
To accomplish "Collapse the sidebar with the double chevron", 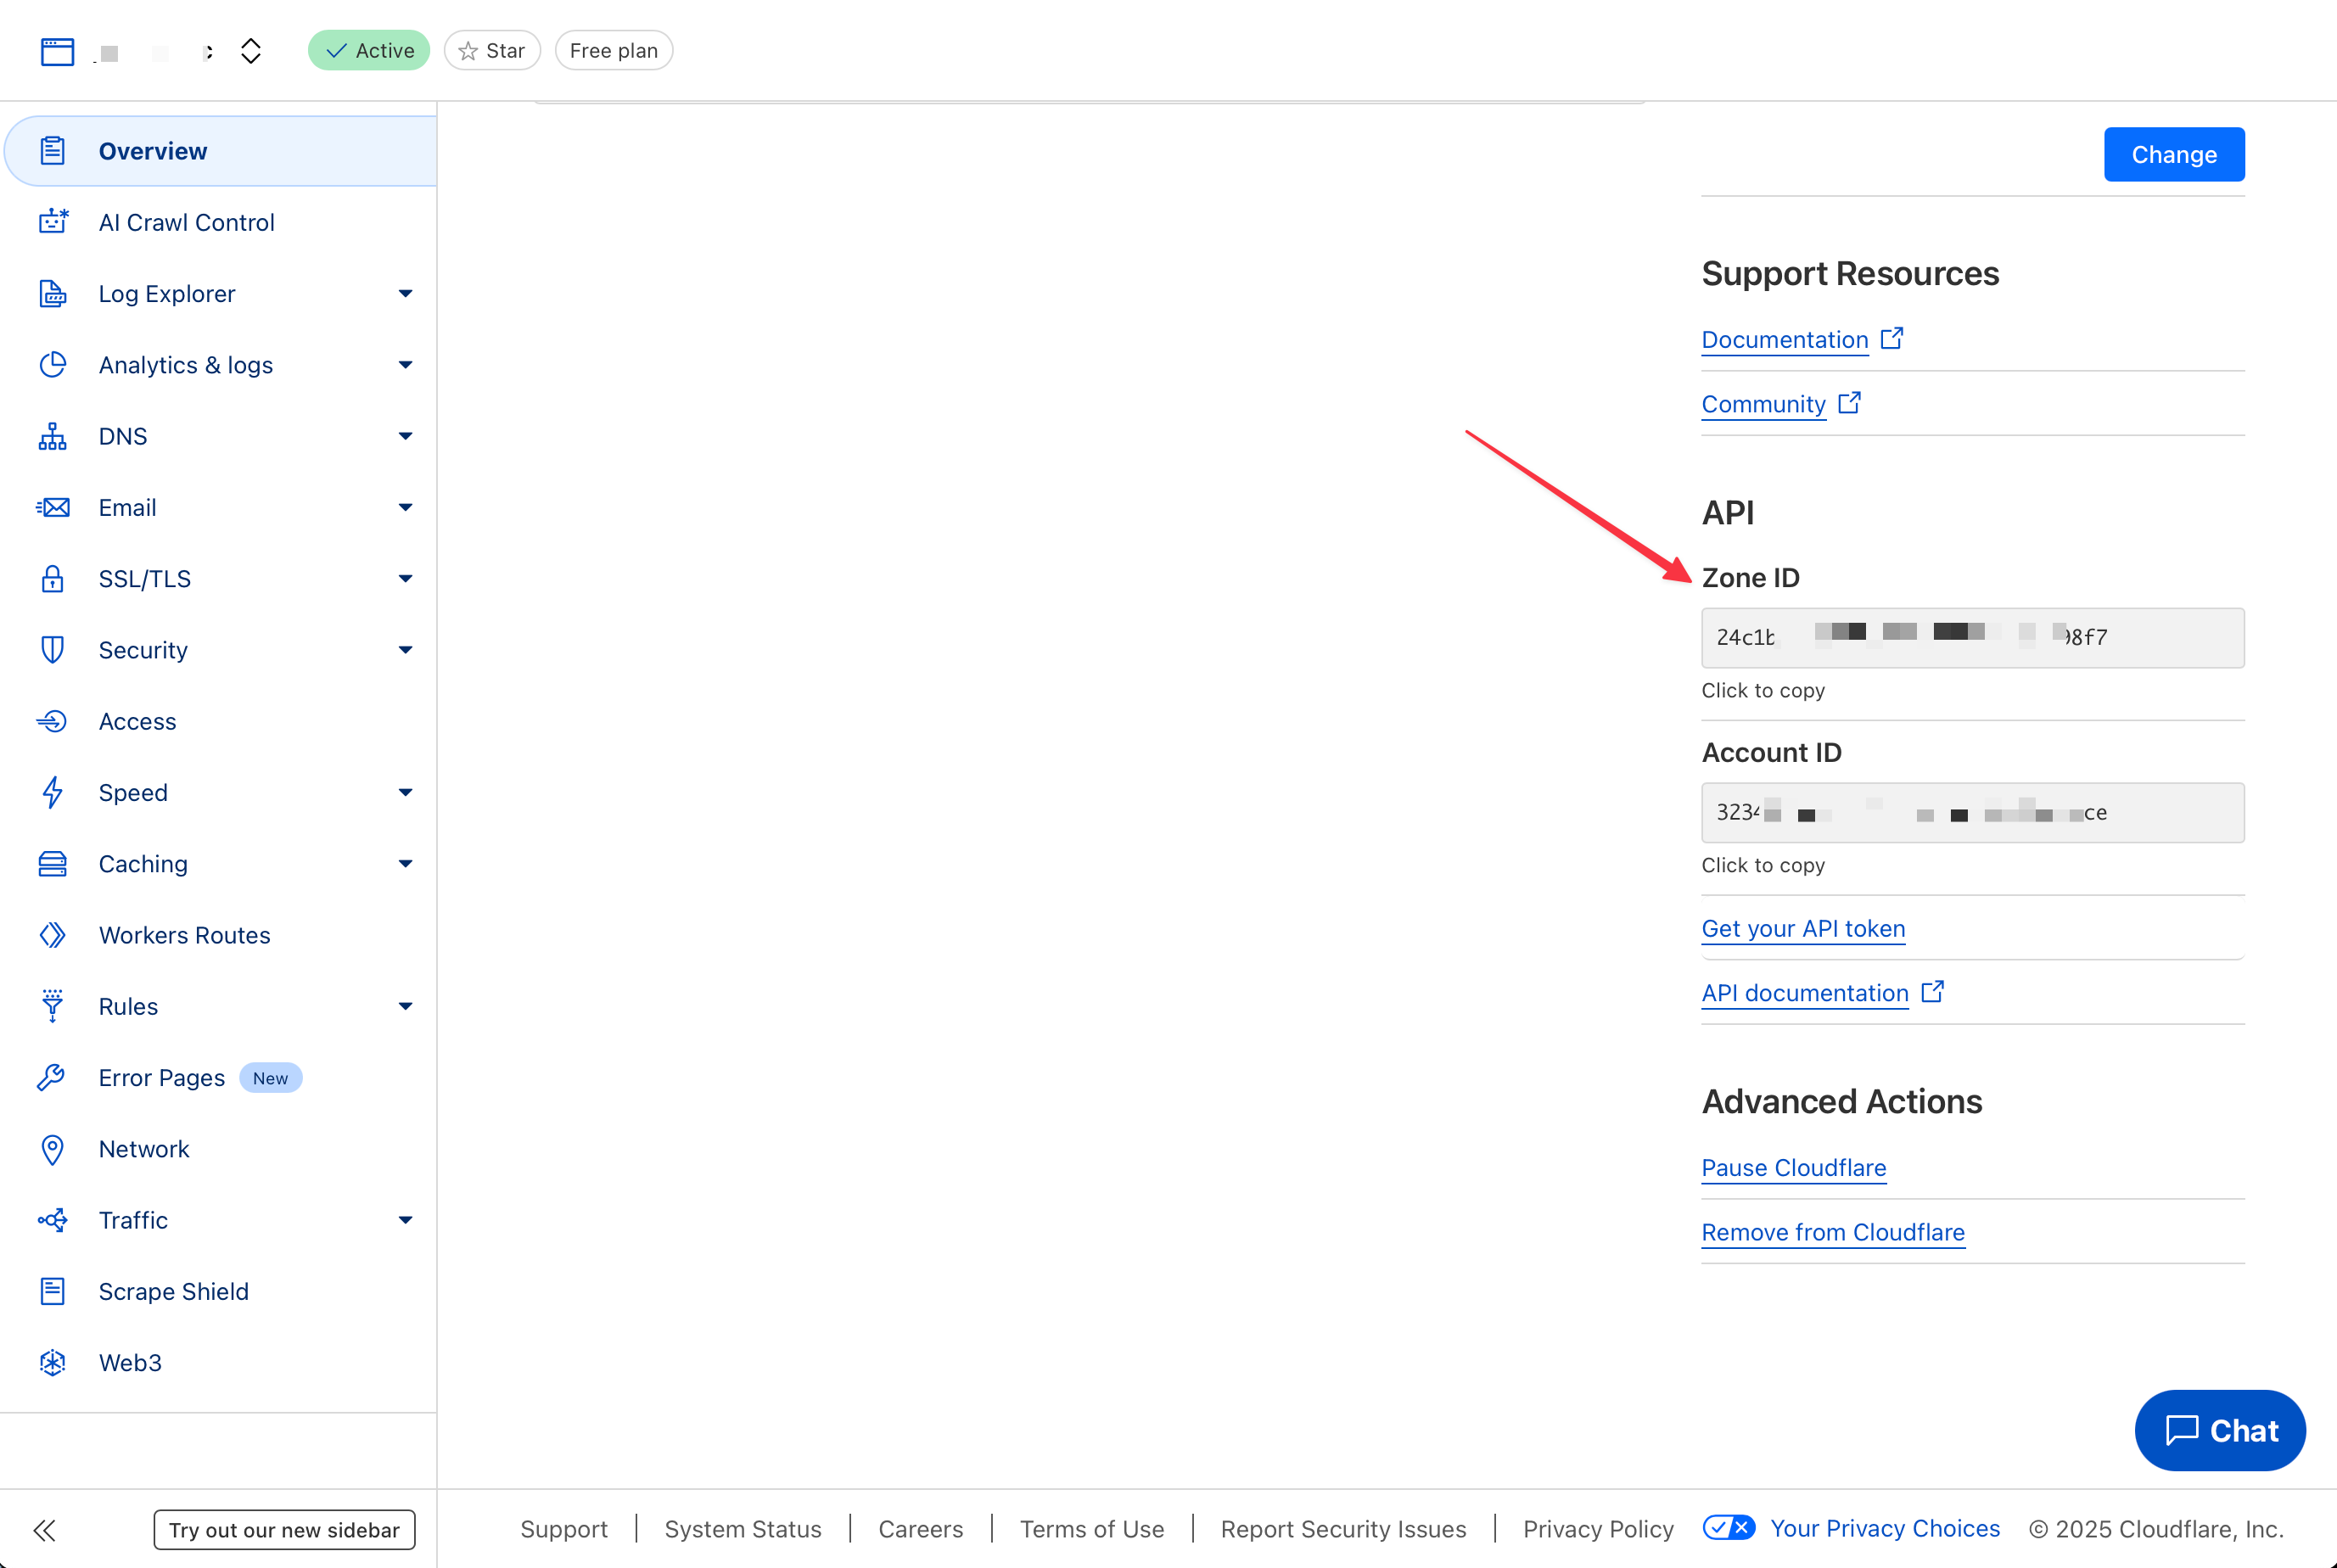I will pos(45,1530).
